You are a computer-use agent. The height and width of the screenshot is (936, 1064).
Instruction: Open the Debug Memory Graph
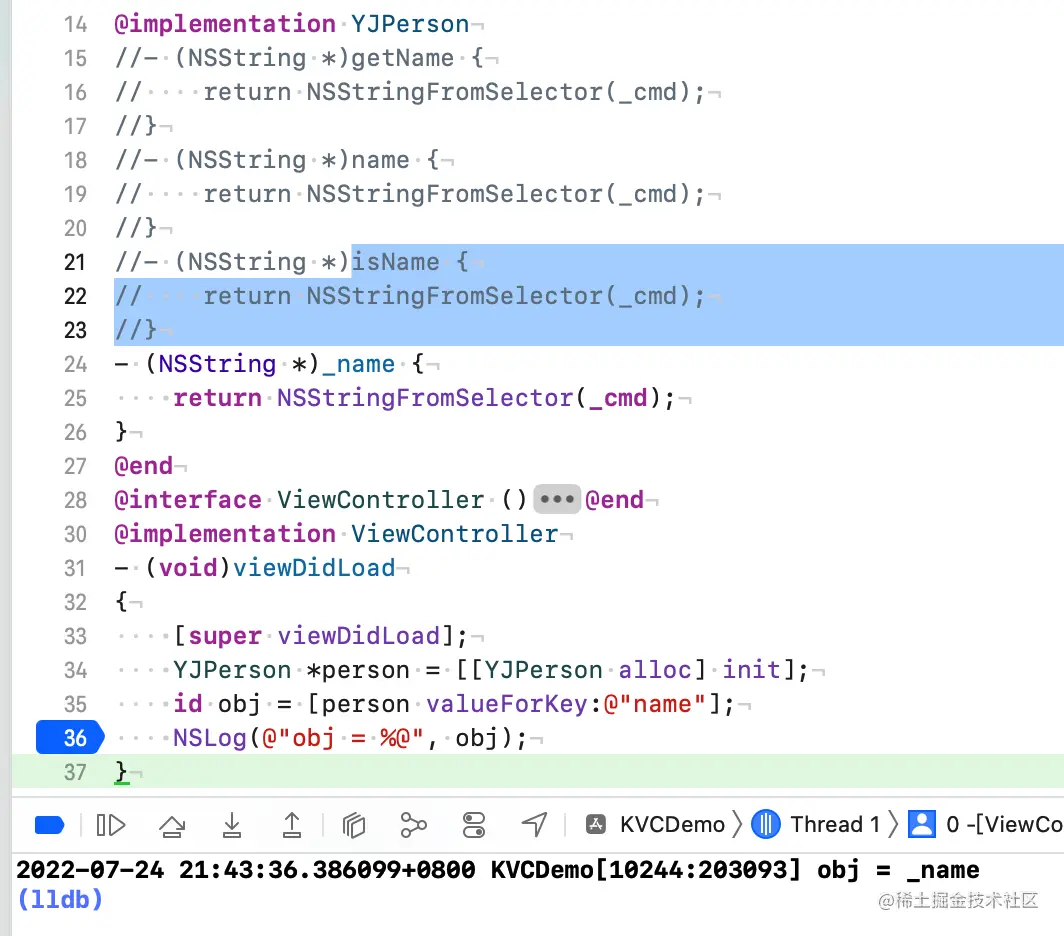(x=413, y=825)
